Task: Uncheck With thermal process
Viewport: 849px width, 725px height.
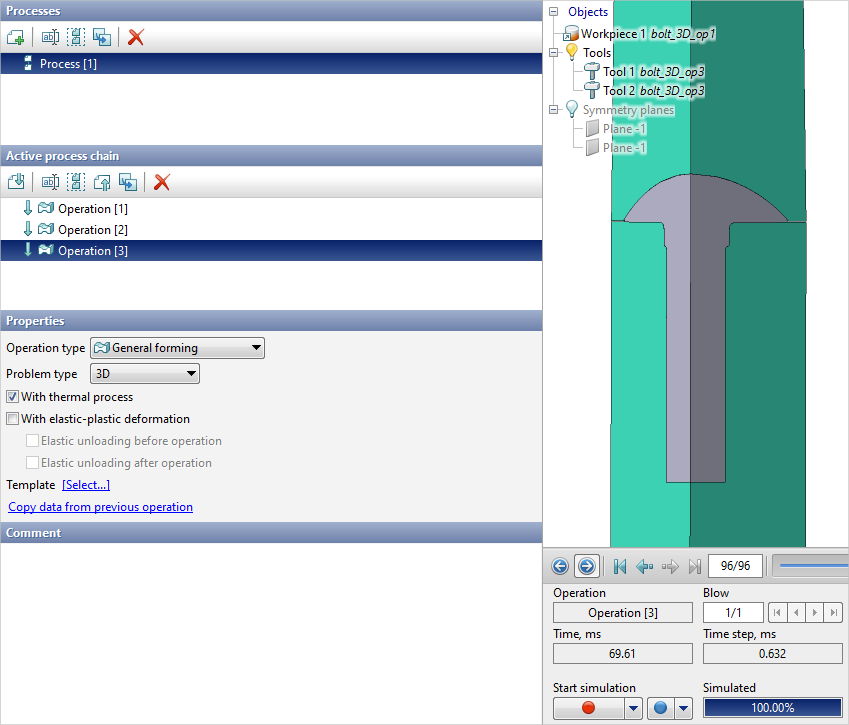Action: point(13,397)
